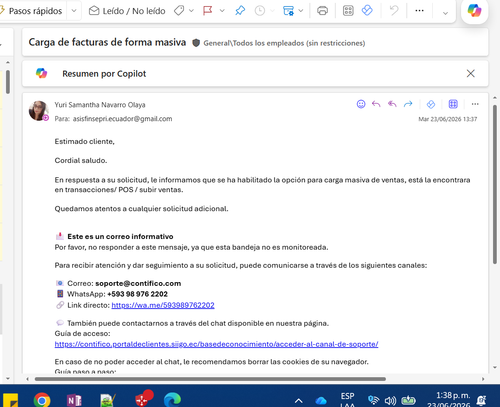Screen dimensions: 500x407
Task: Open more toolbar options ellipsis
Action: pos(419,11)
